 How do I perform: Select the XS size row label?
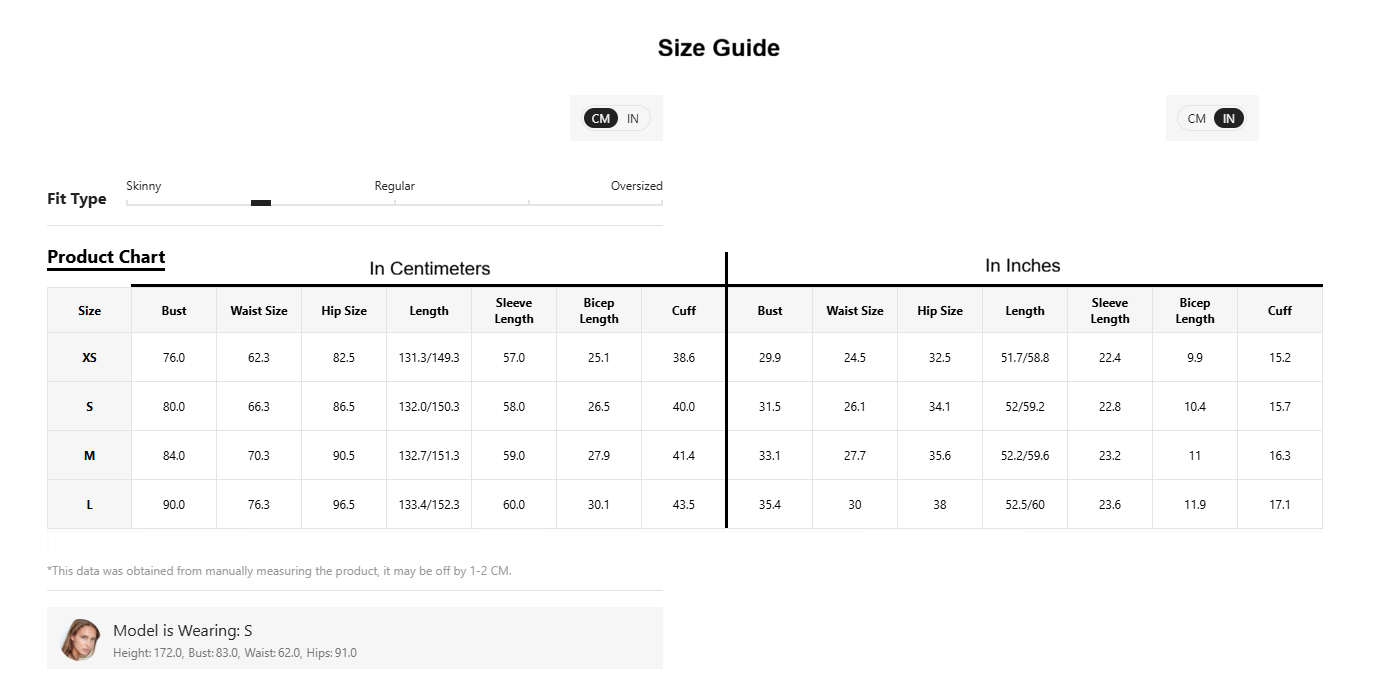tap(89, 358)
